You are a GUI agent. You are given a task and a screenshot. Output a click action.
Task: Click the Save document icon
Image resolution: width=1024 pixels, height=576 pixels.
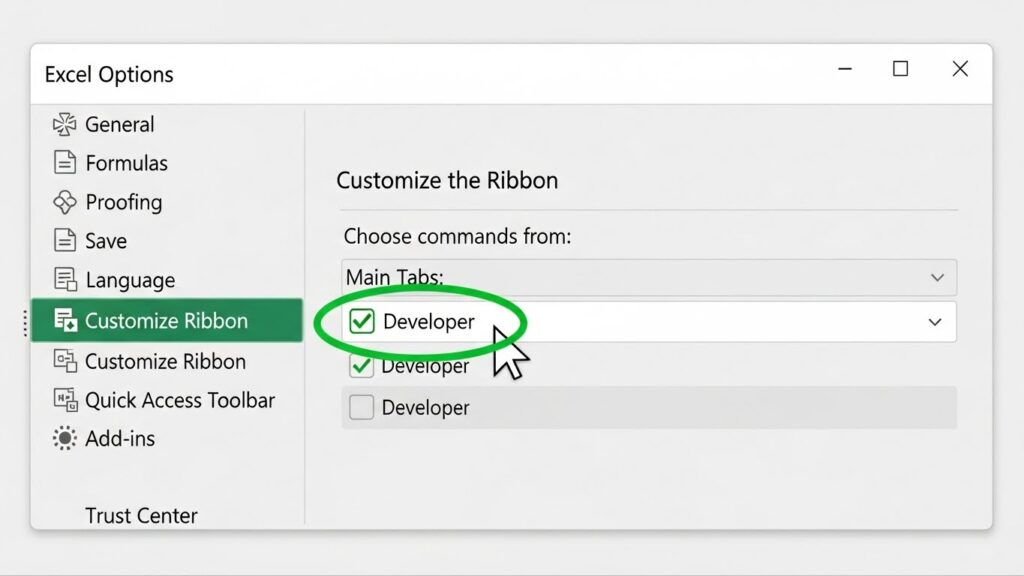coord(65,240)
